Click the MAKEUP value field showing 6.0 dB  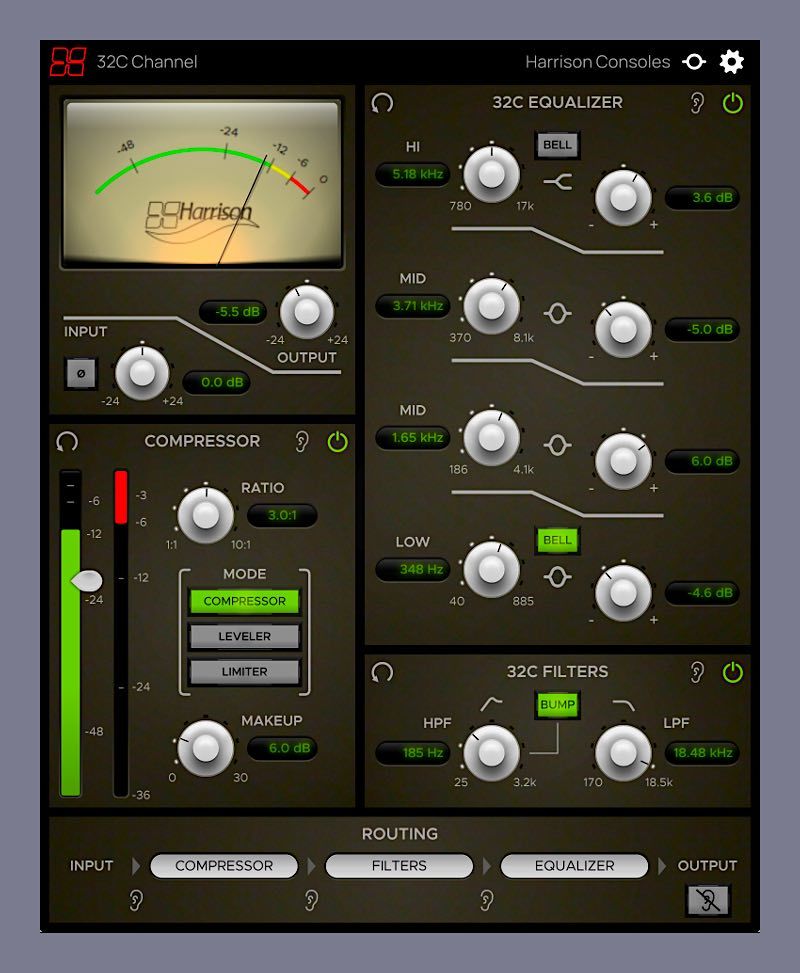pyautogui.click(x=283, y=747)
